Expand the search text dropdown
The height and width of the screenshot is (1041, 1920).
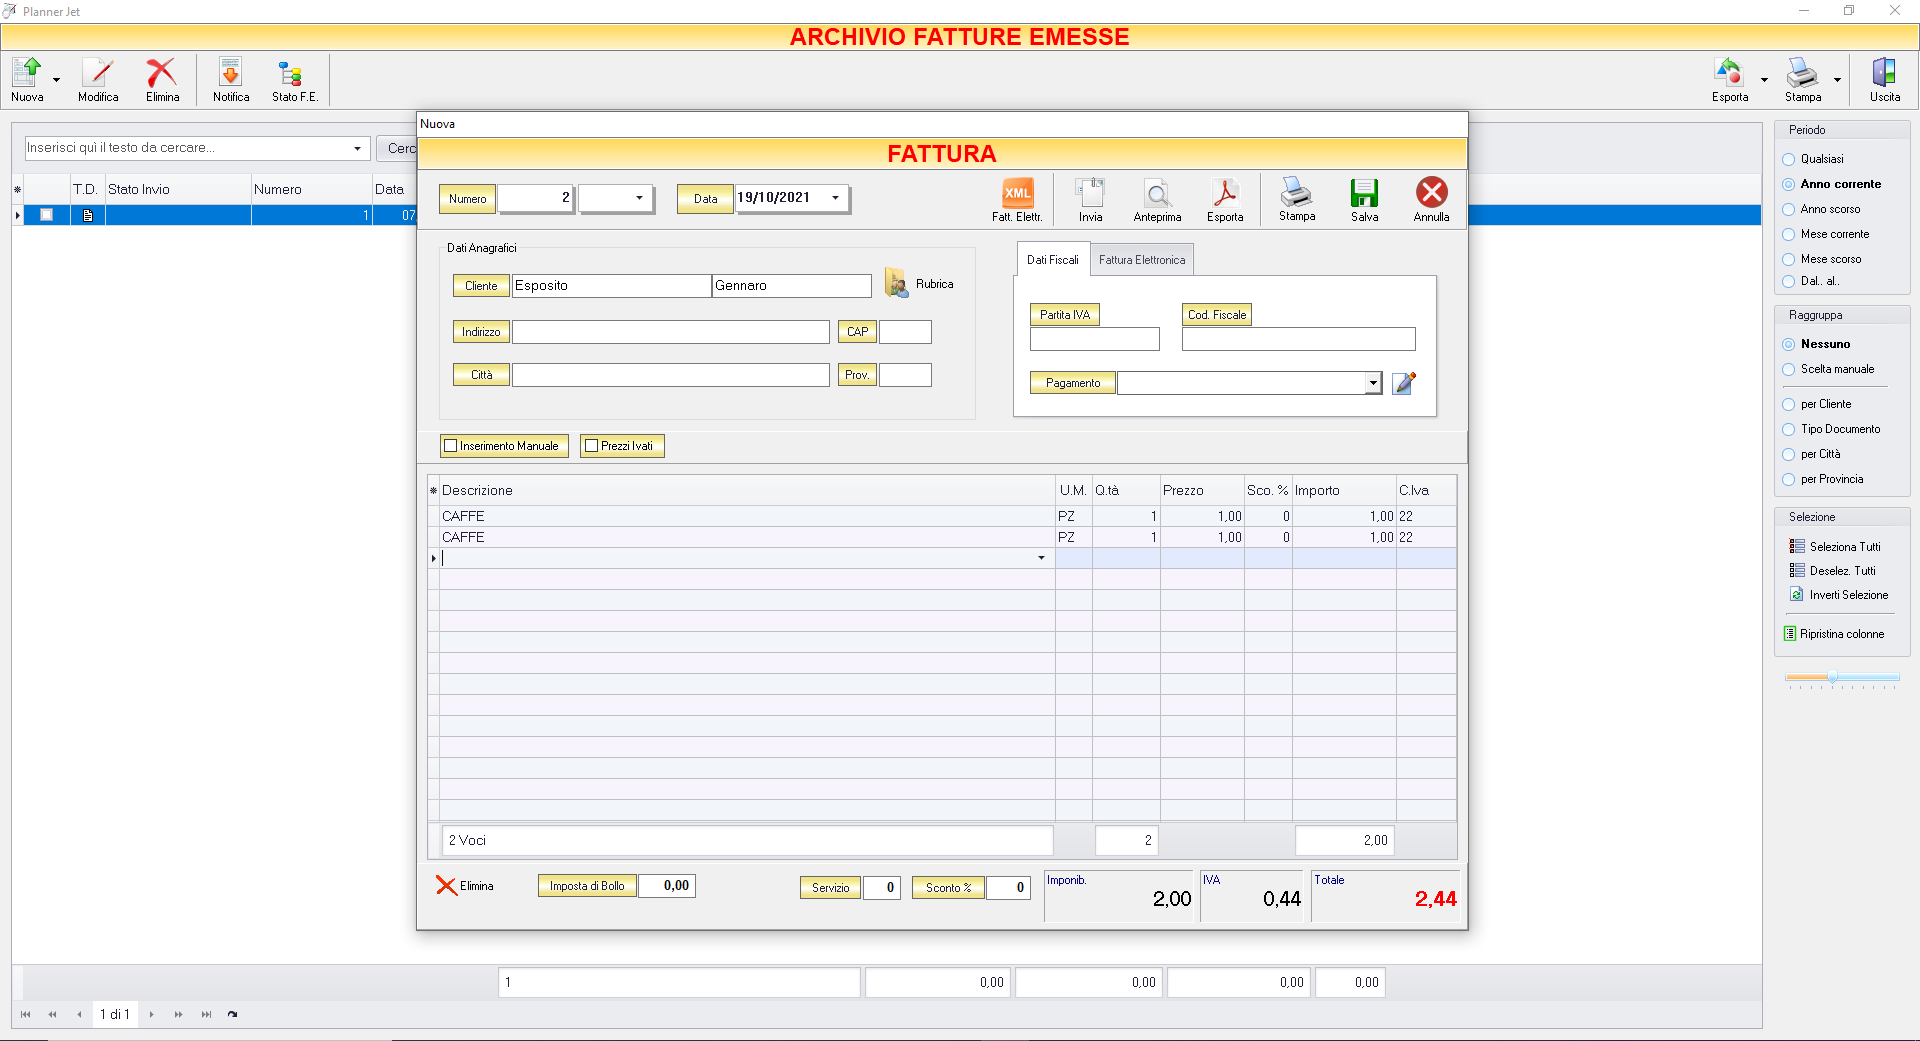click(x=357, y=148)
